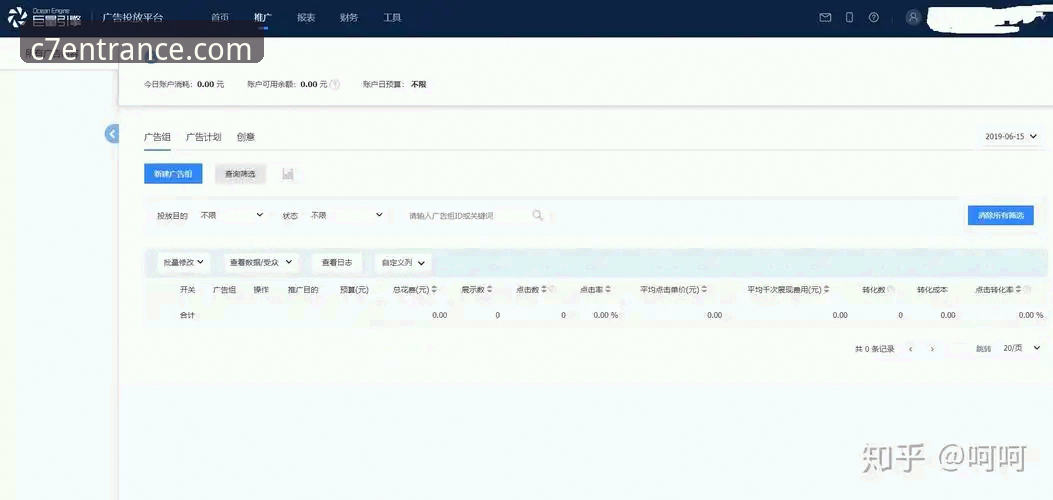This screenshot has height=500, width=1053.
Task: Click the search magnifier icon
Action: (537, 215)
